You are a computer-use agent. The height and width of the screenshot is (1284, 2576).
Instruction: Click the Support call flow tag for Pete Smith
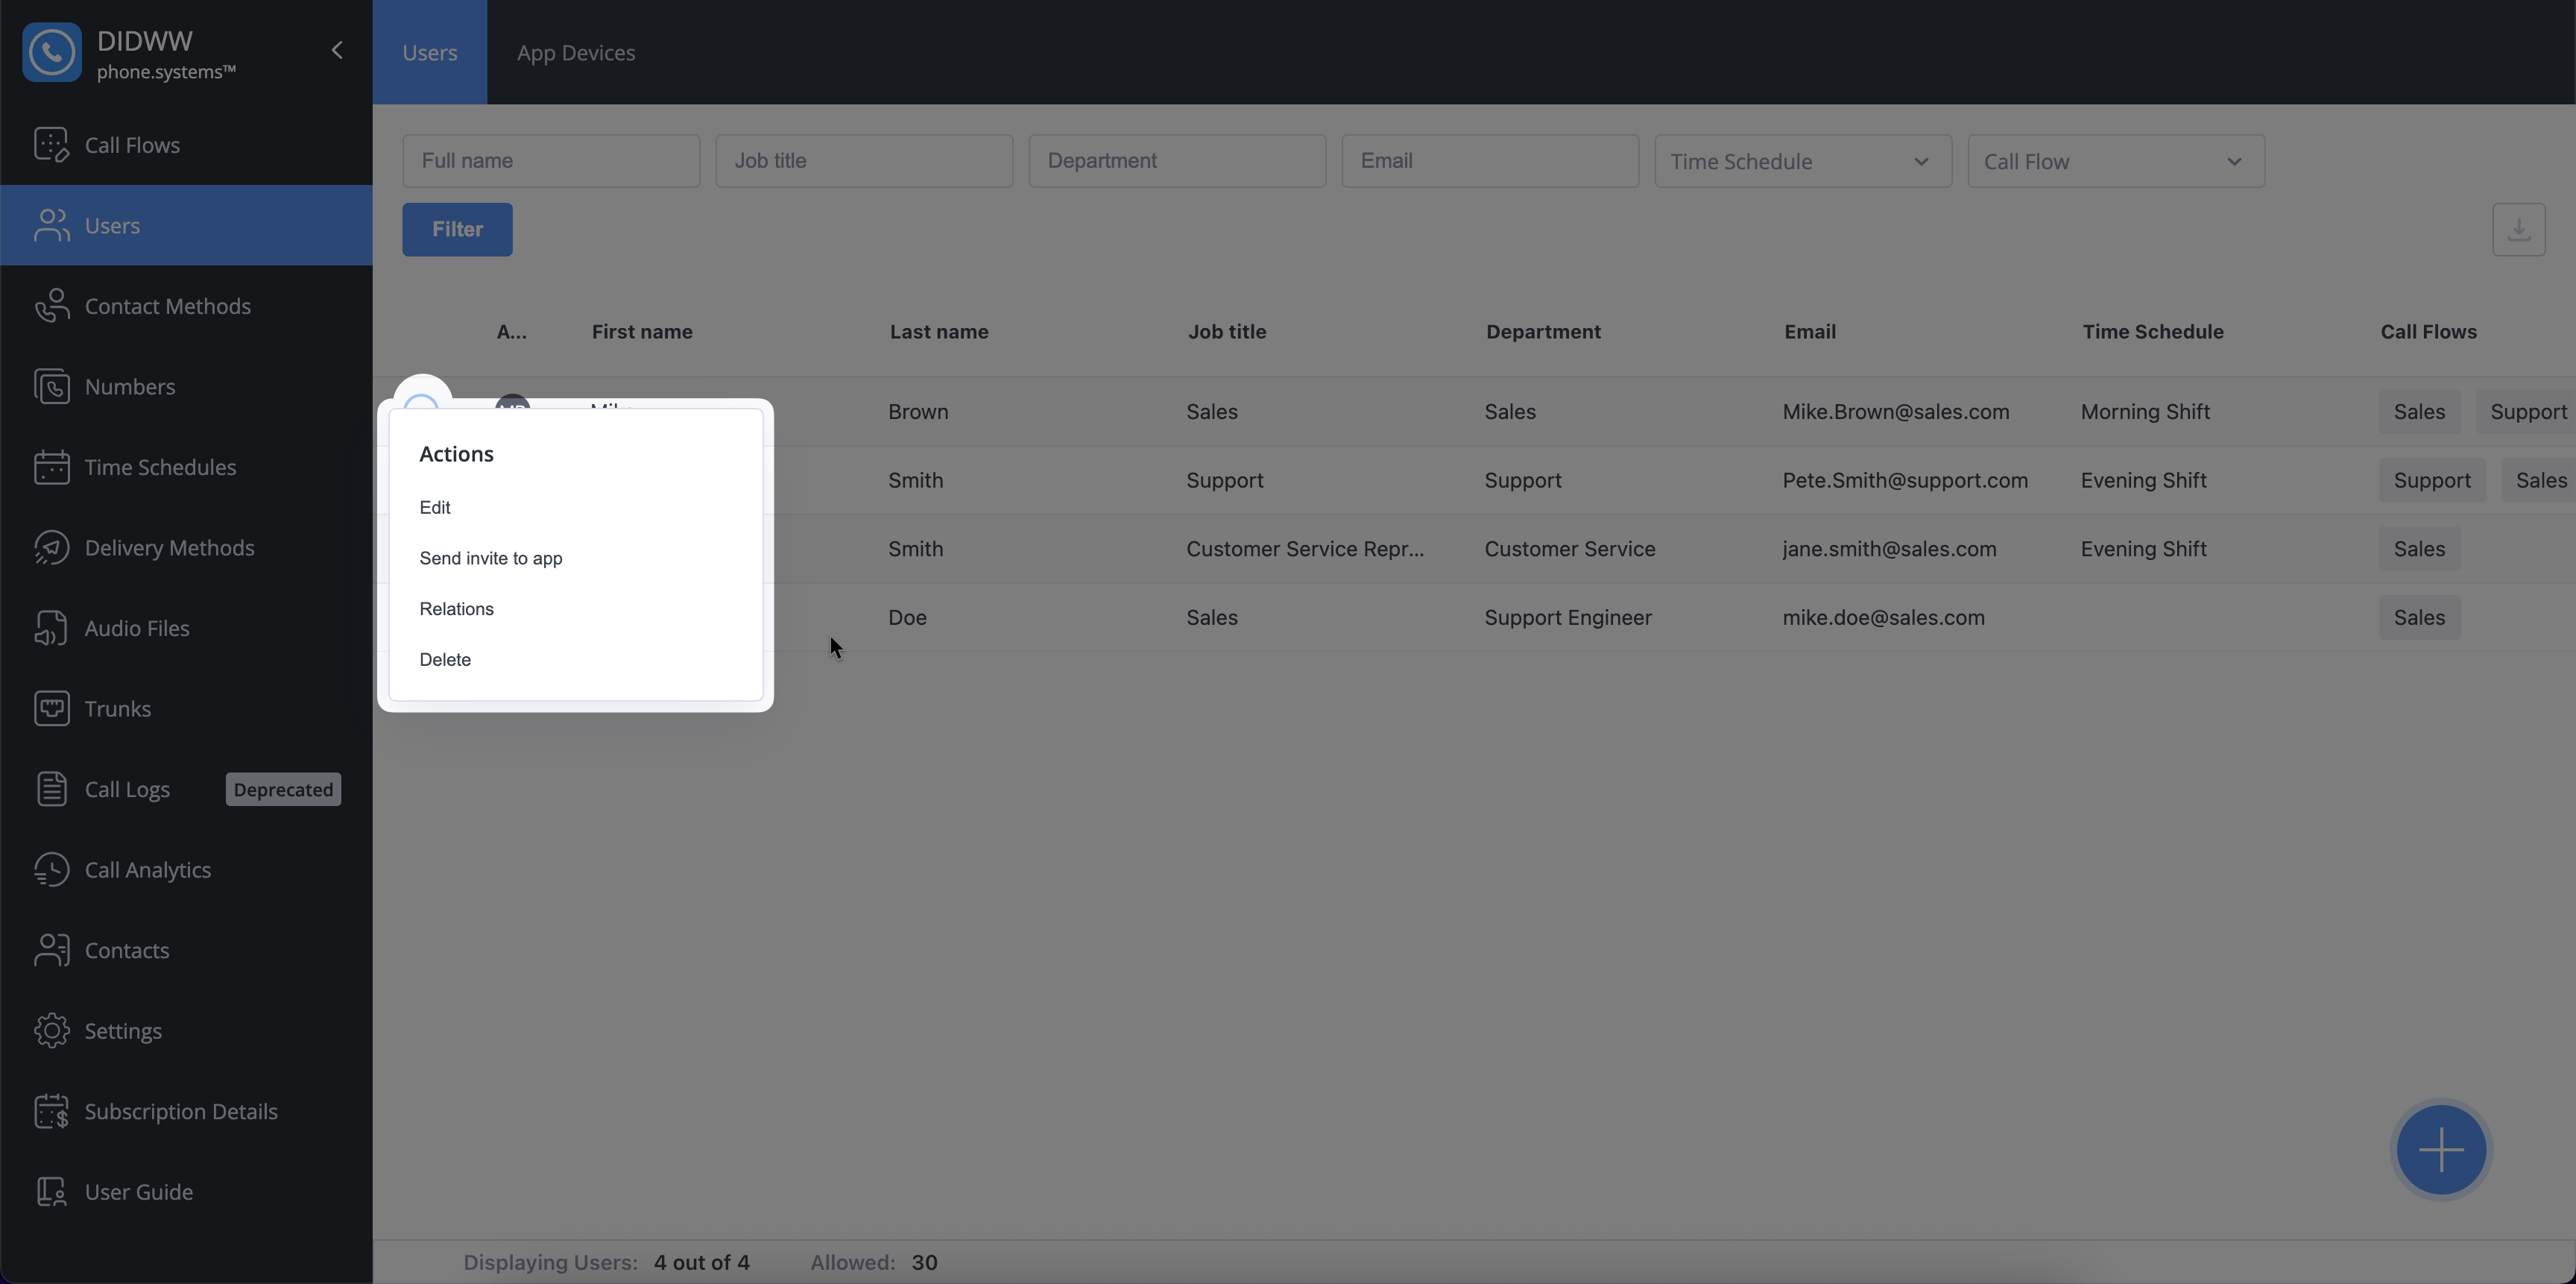2431,480
